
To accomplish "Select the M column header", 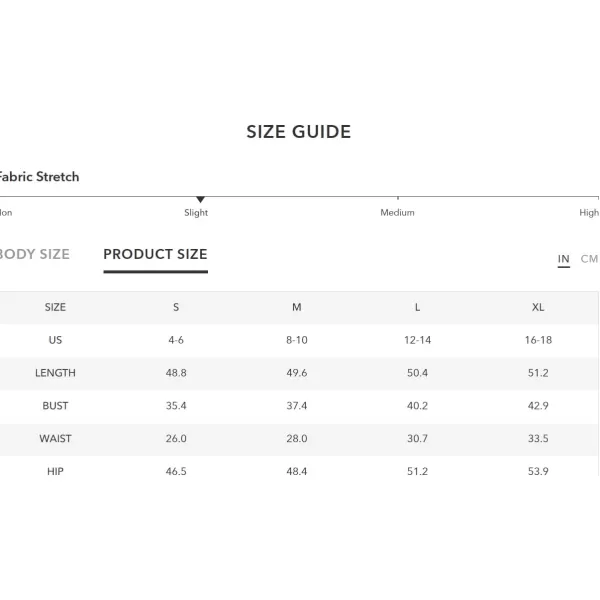I will click(297, 307).
